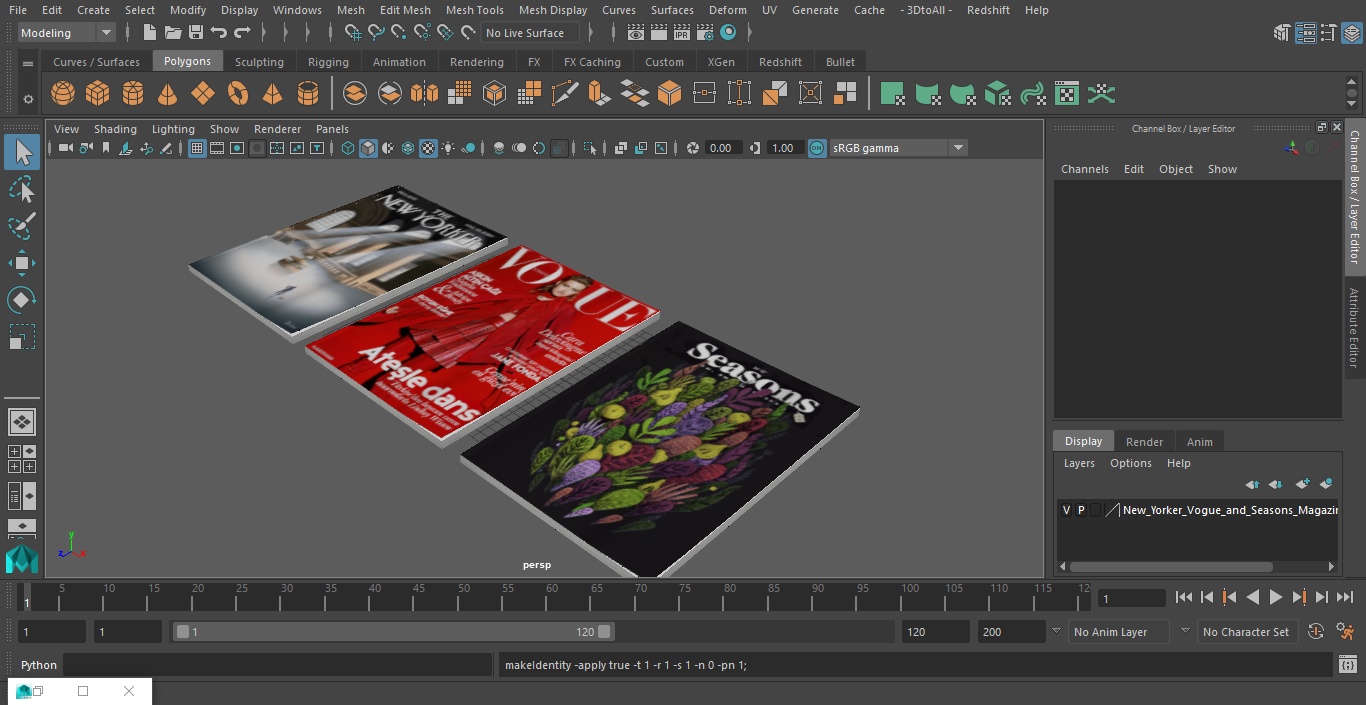Play the animation forward

pos(1275,597)
